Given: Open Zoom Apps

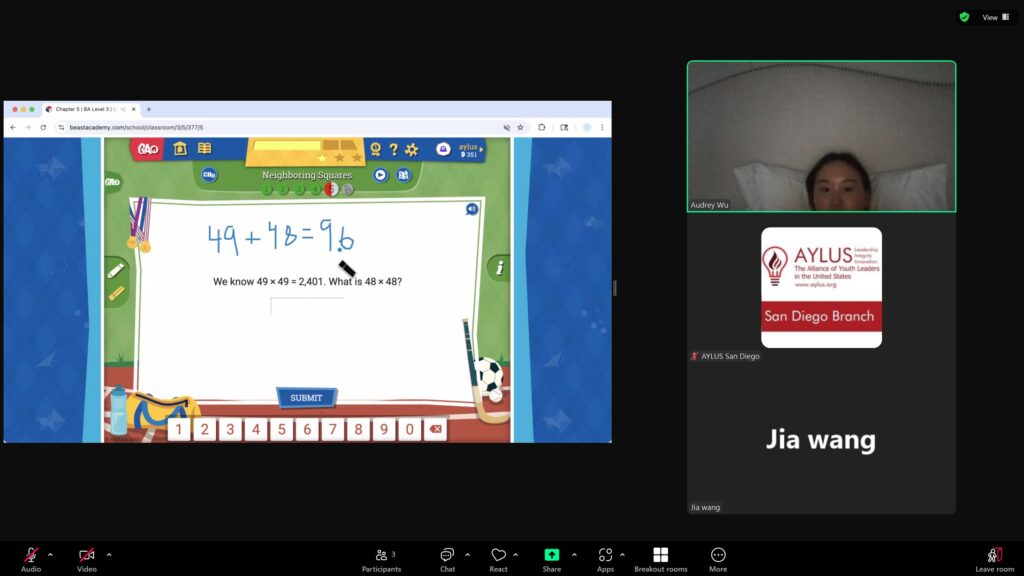Looking at the screenshot, I should point(605,559).
